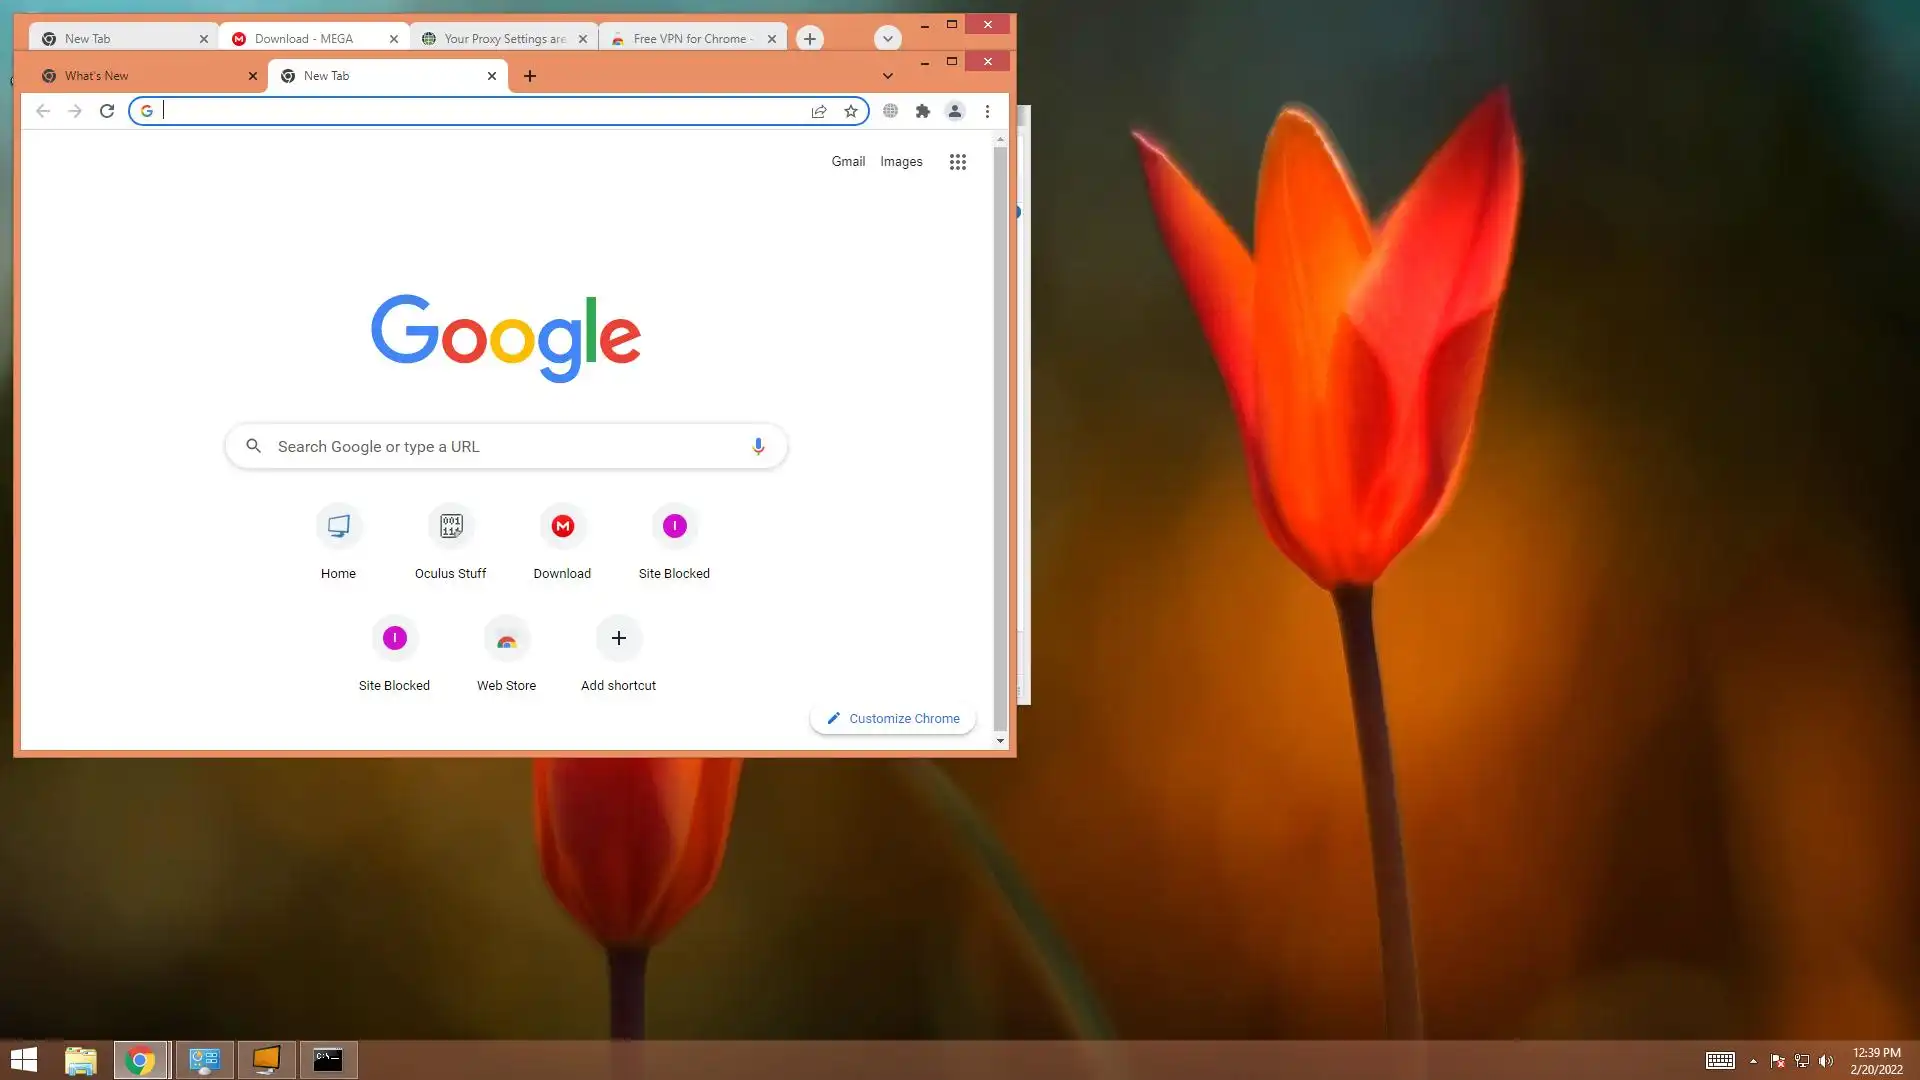Viewport: 1920px width, 1080px height.
Task: Reload the page with refresh icon
Action: [107, 111]
